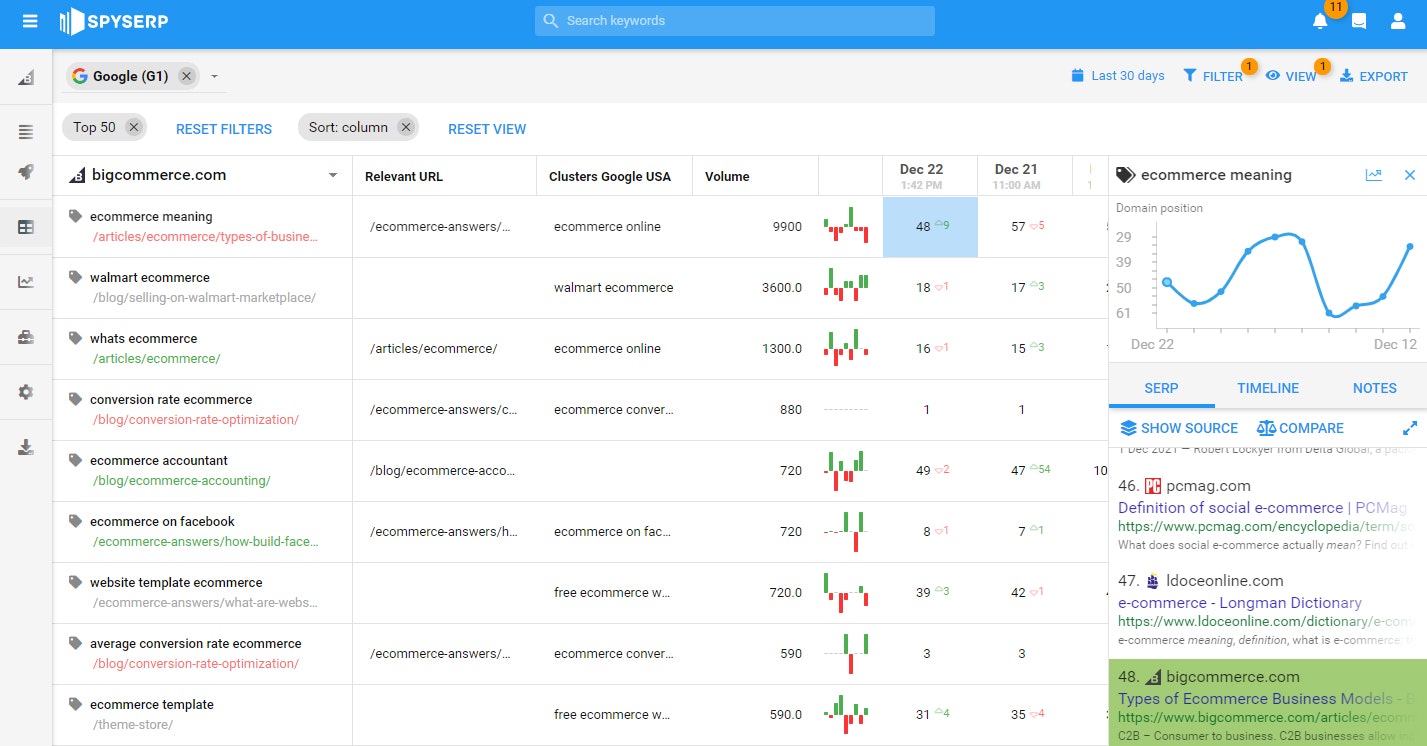Click the Search keywords input field
Viewport: 1427px width, 746px height.
[733, 20]
